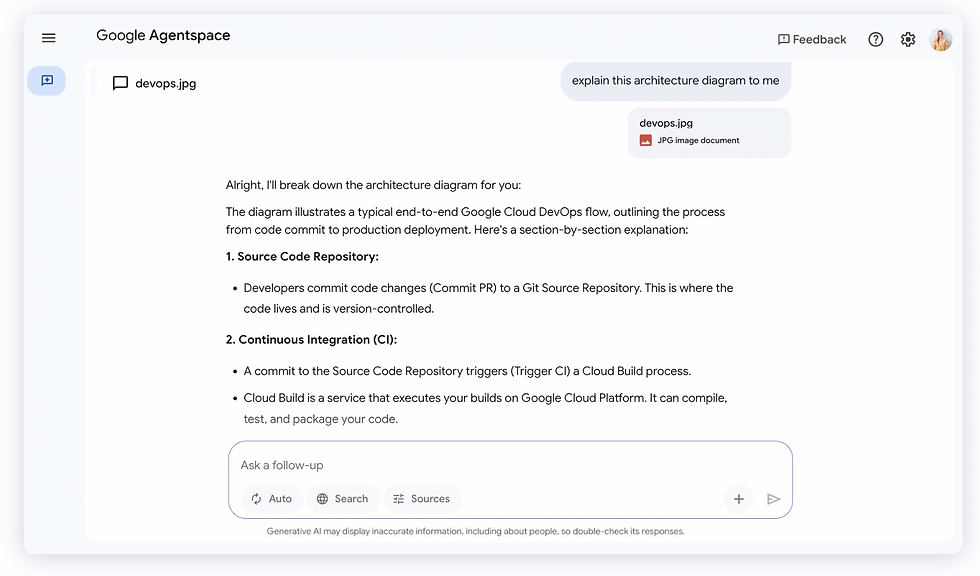Viewport: 980px width, 576px height.
Task: Open the hamburger main menu
Action: [x=49, y=38]
